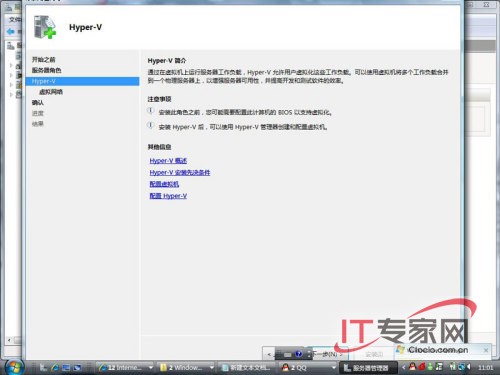Image resolution: width=500 pixels, height=375 pixels.
Task: Open dropdown of 2 Windows taskbar group
Action: click(x=211, y=367)
